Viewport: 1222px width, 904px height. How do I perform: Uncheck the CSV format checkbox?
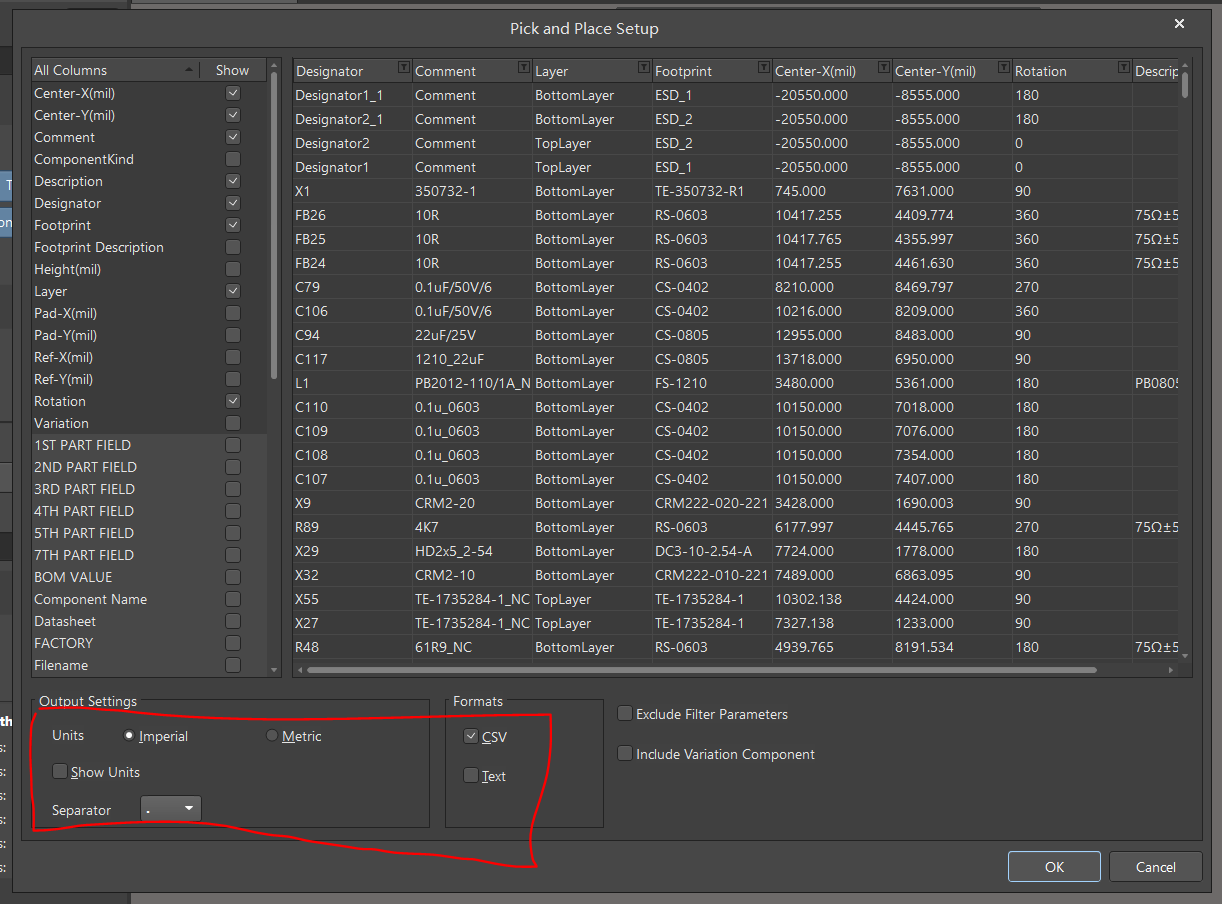click(471, 737)
